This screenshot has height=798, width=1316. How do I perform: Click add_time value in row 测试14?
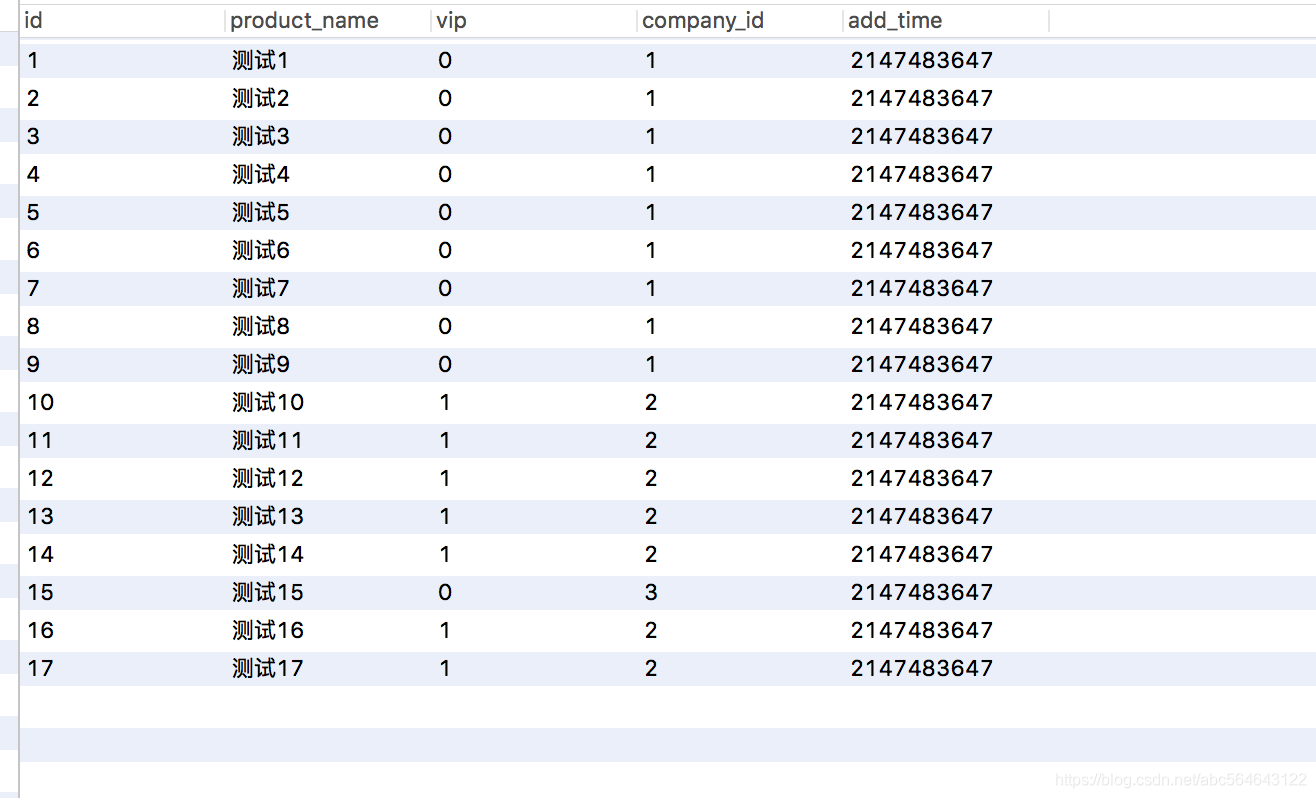pos(922,555)
